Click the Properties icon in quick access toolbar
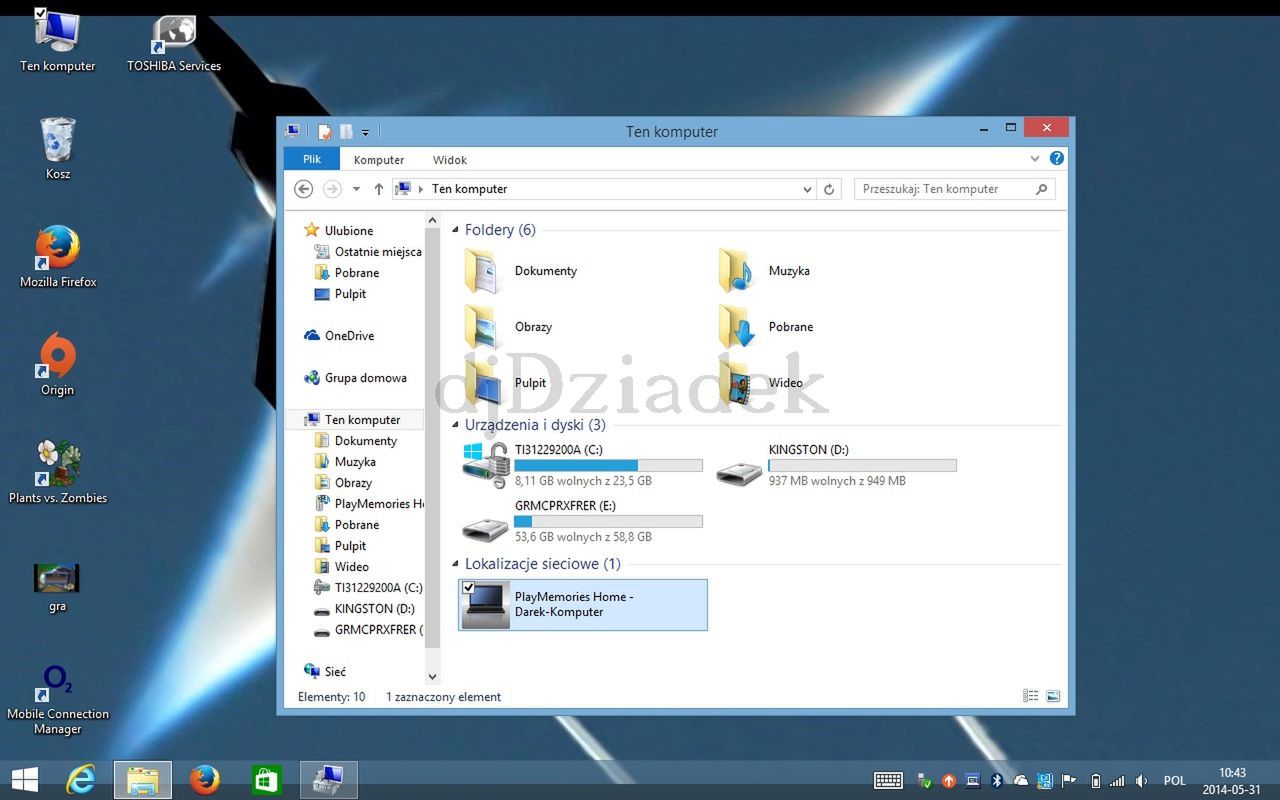Viewport: 1280px width, 800px height. coord(325,131)
